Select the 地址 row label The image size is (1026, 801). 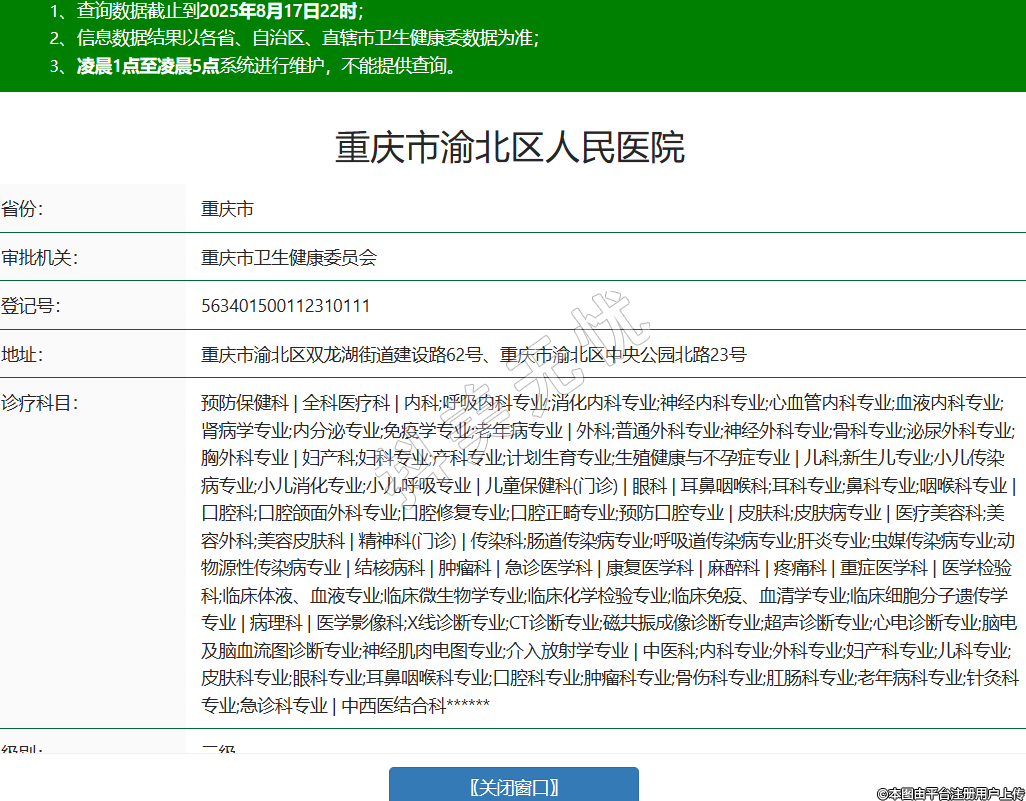coord(23,354)
